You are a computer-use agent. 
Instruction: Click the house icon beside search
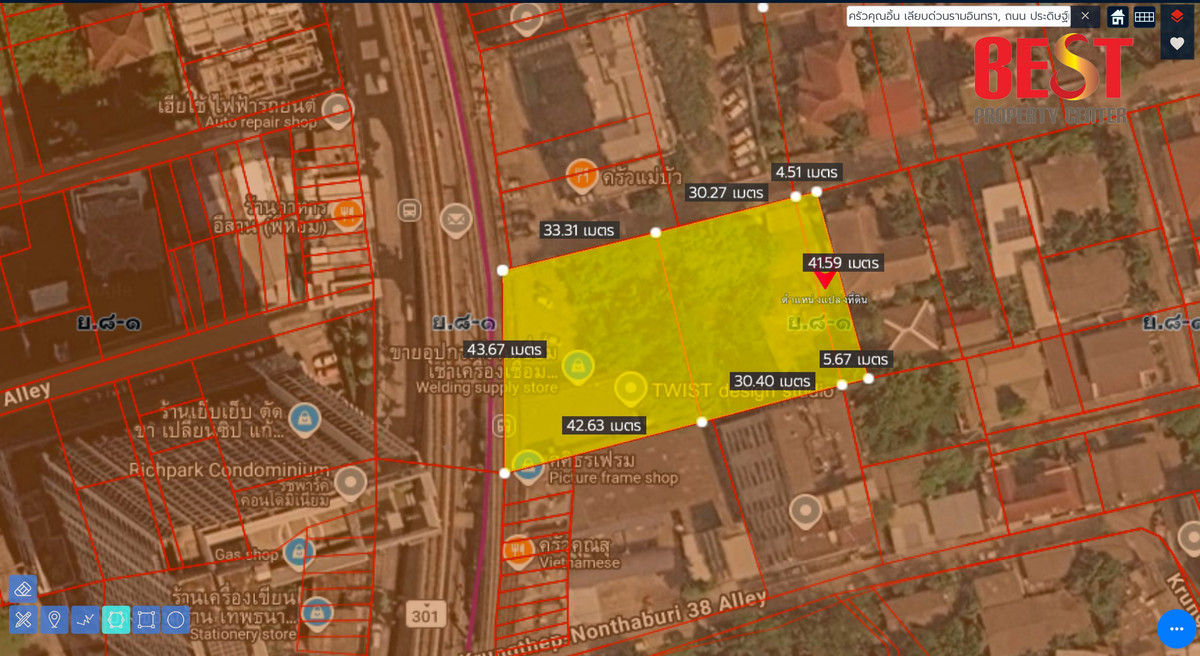[1117, 16]
